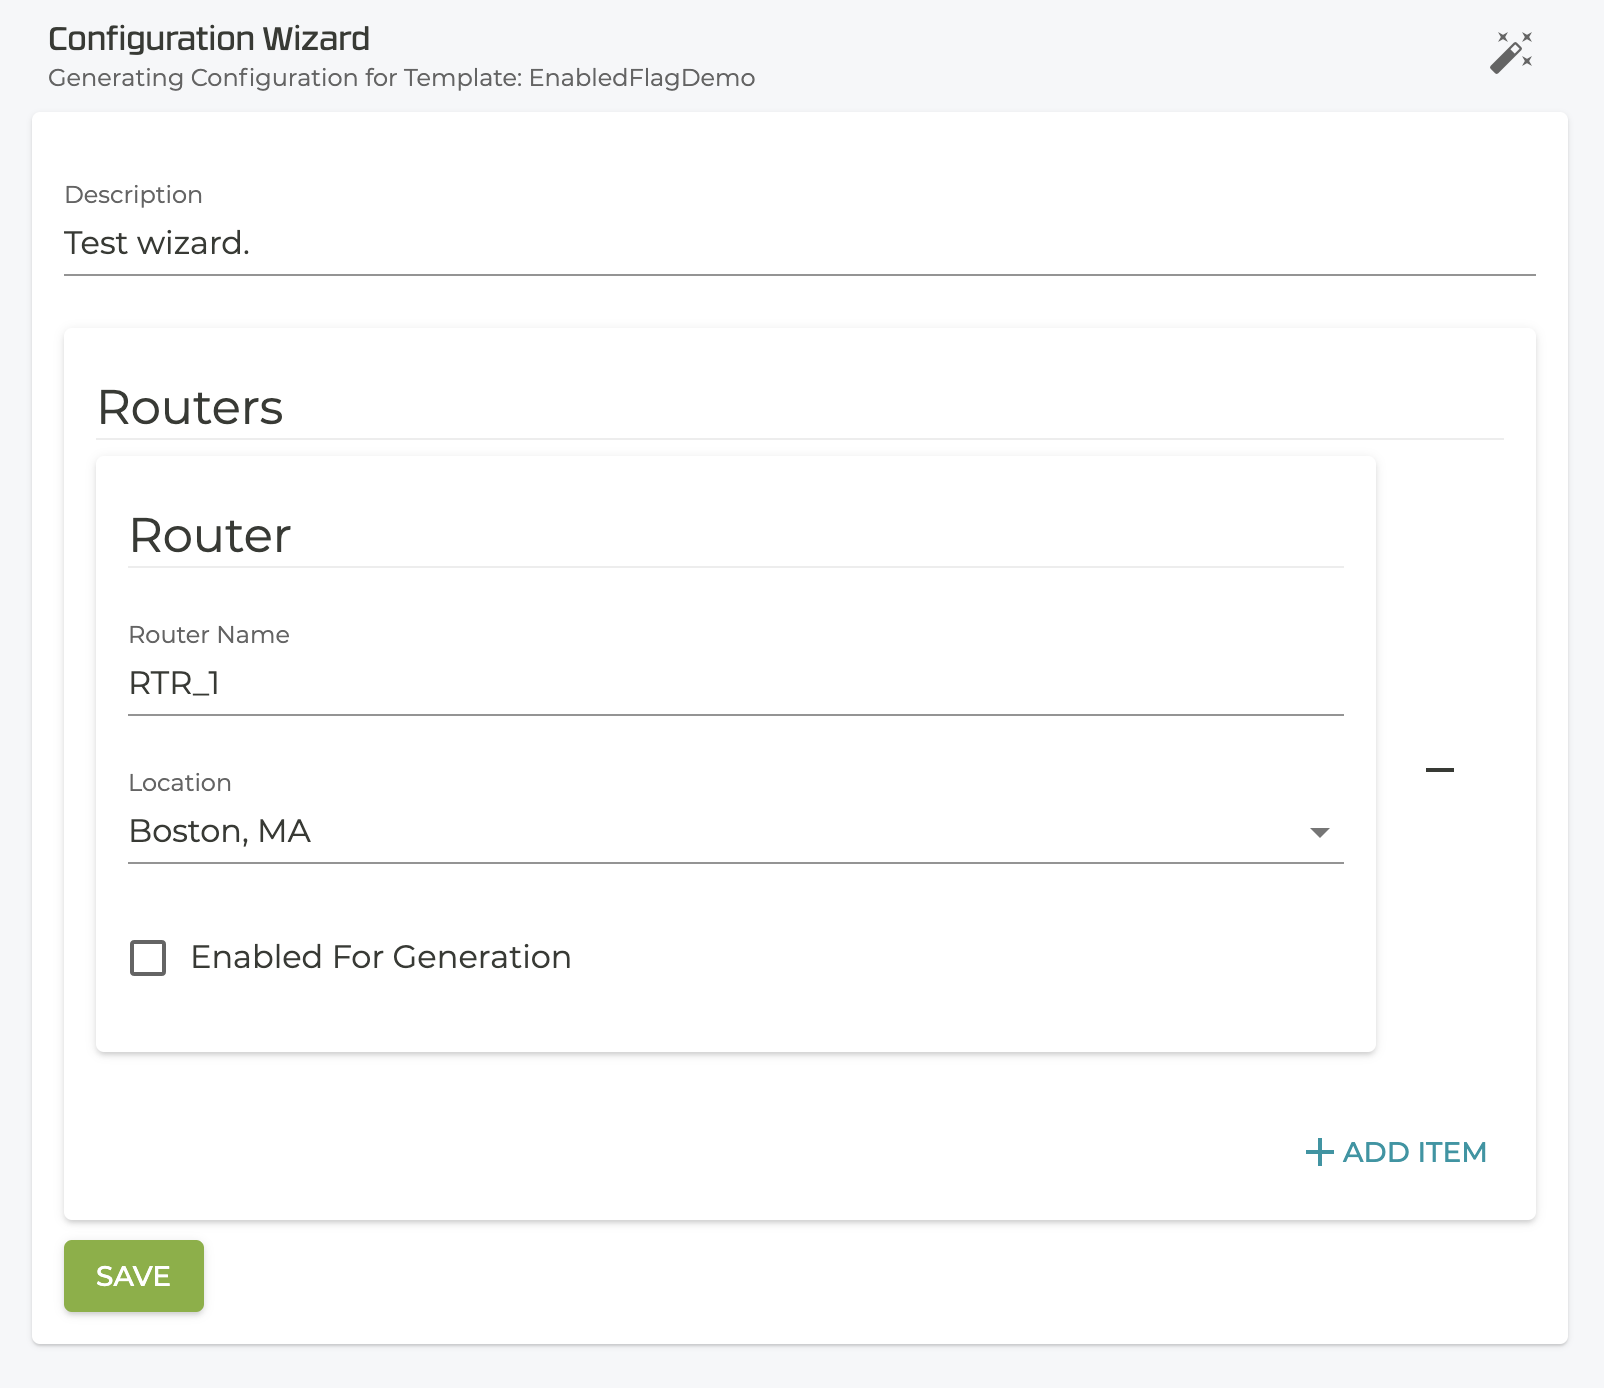Click the Description field label

coord(133,195)
